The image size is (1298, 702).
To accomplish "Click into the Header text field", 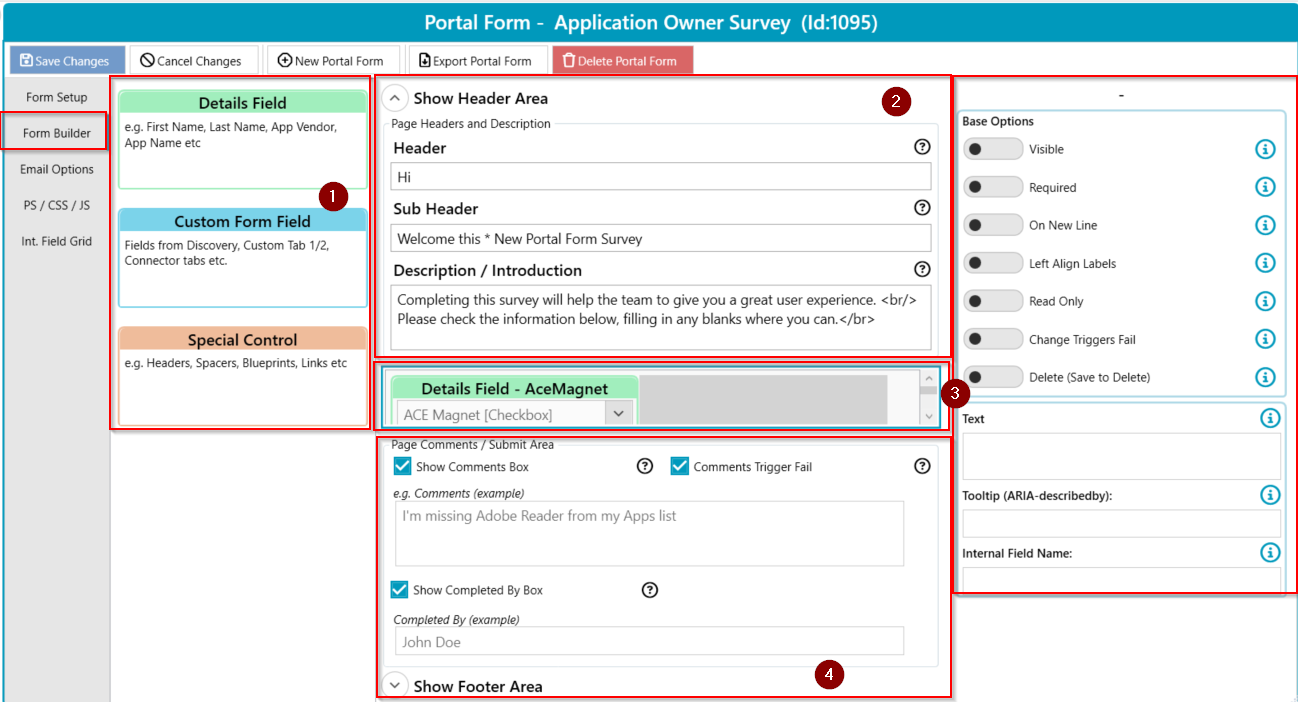I will (x=660, y=177).
